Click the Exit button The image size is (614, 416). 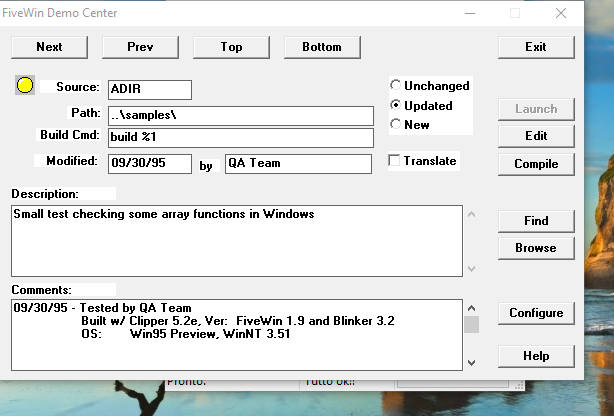point(536,47)
